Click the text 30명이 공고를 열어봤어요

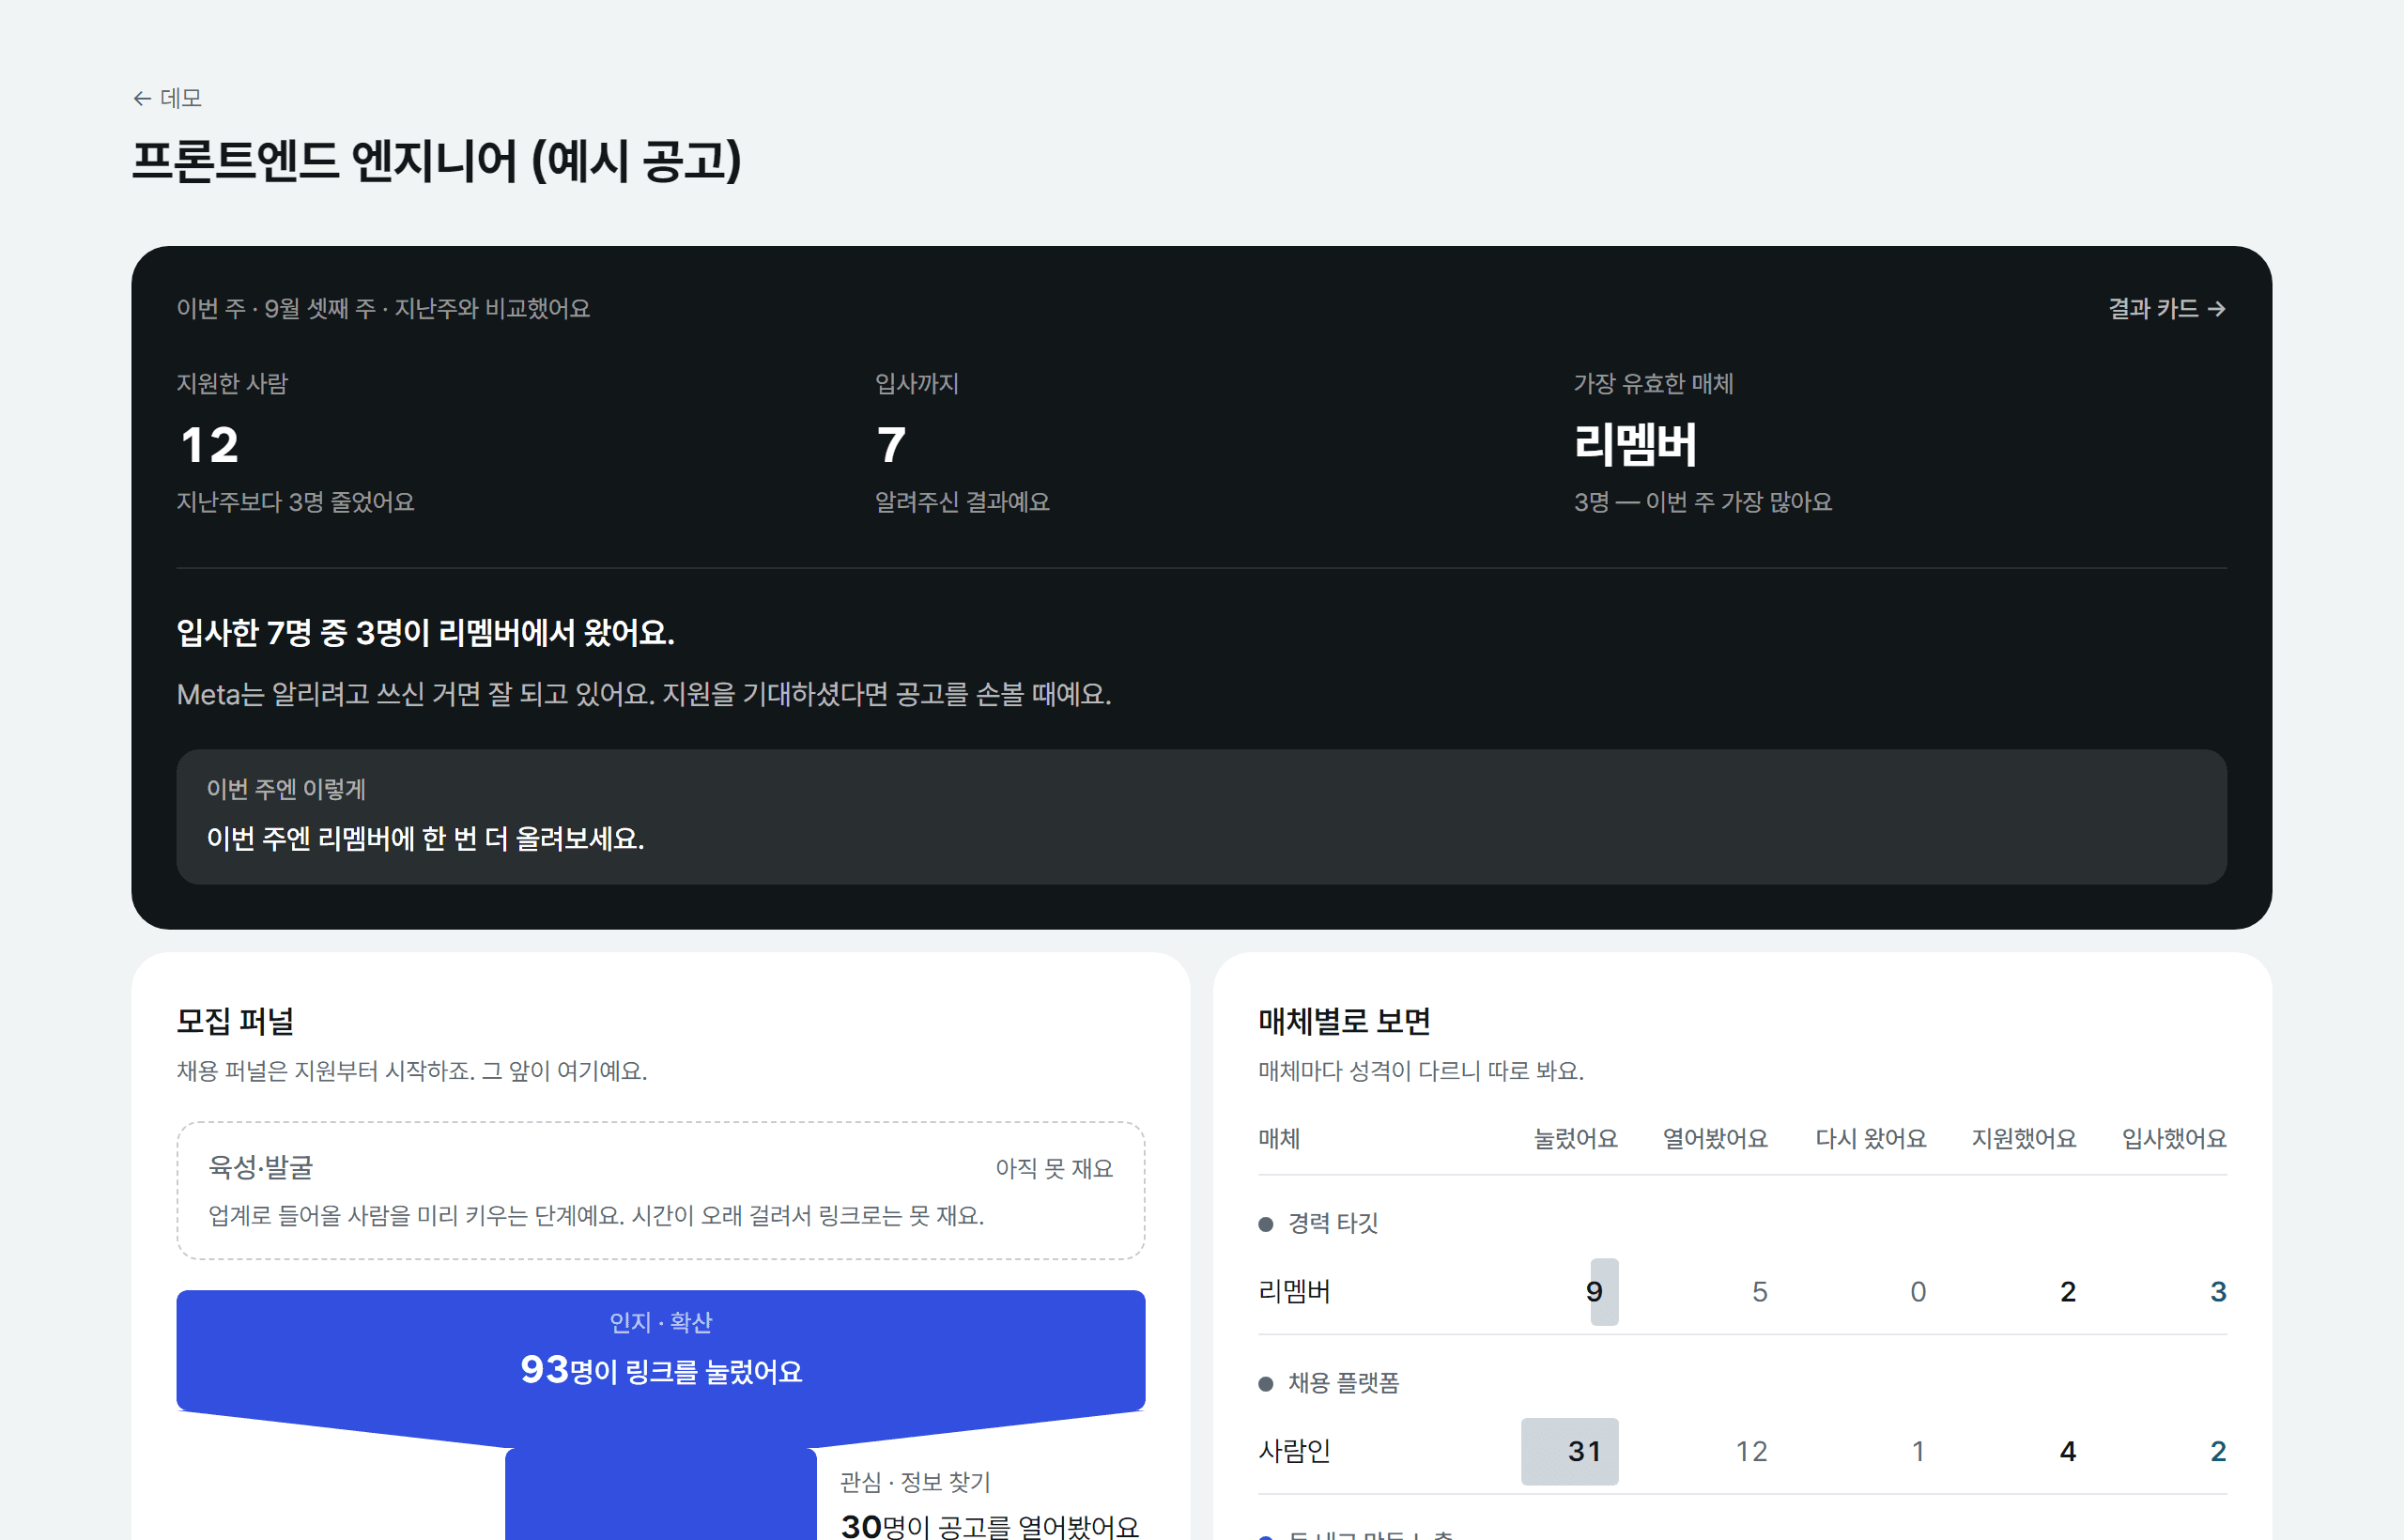(990, 1526)
